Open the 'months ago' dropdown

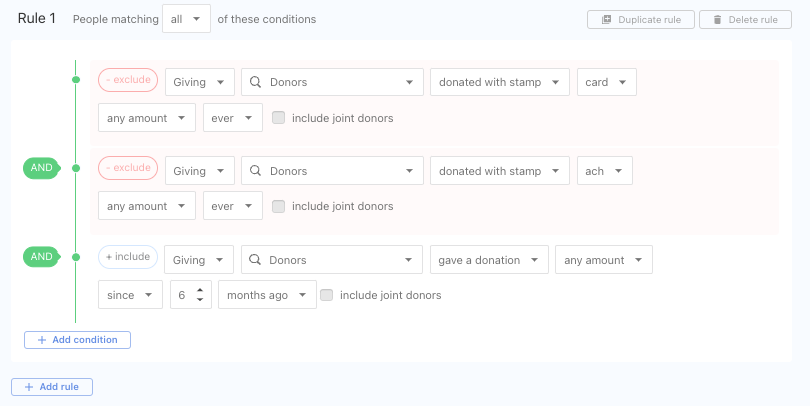(x=267, y=294)
